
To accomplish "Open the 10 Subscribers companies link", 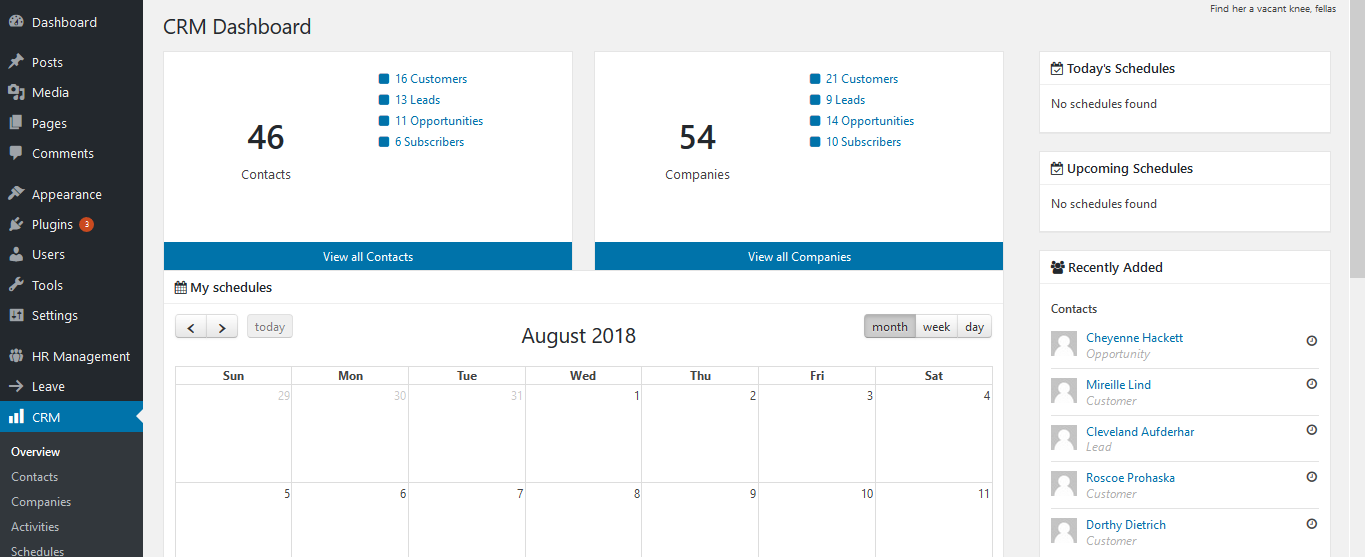I will [864, 142].
